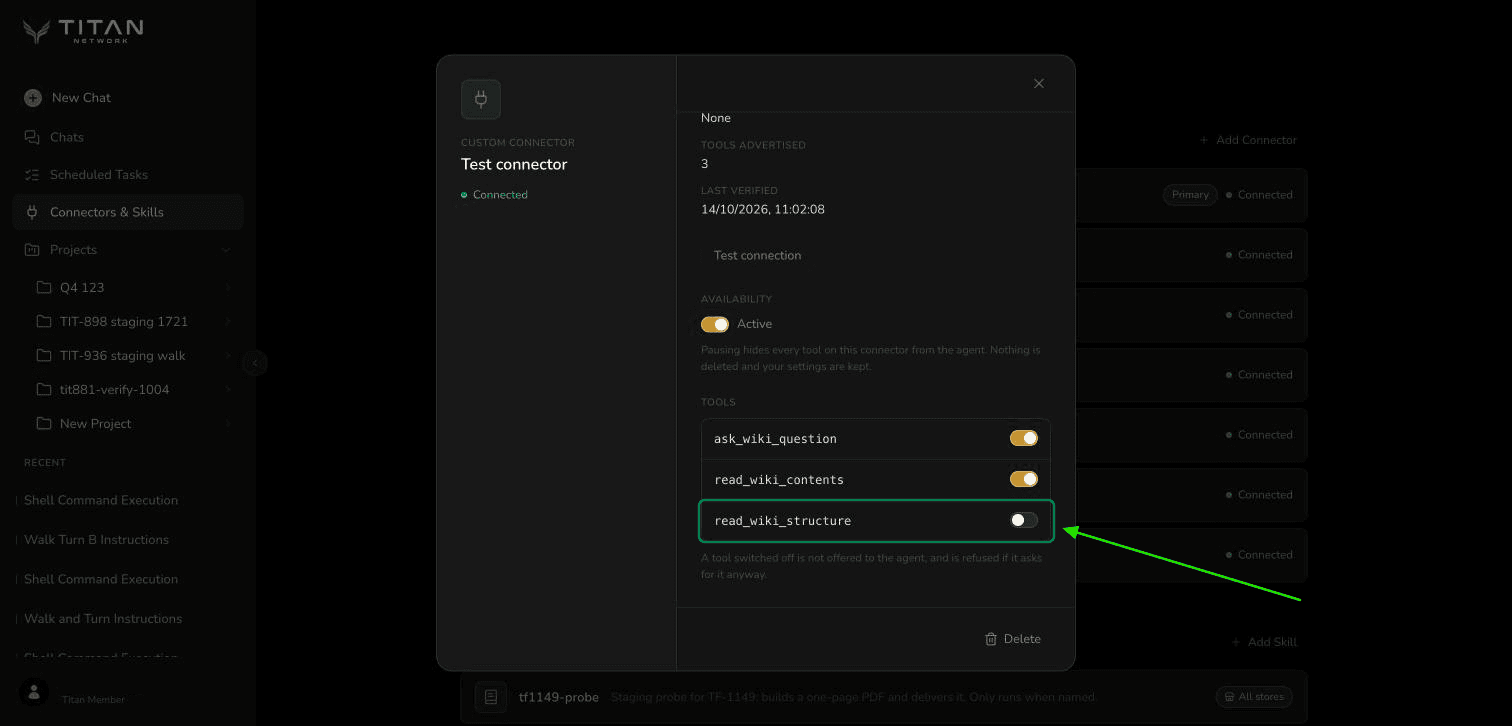Delete the Test connector
Screen dimensions: 1512x726
(1013, 639)
